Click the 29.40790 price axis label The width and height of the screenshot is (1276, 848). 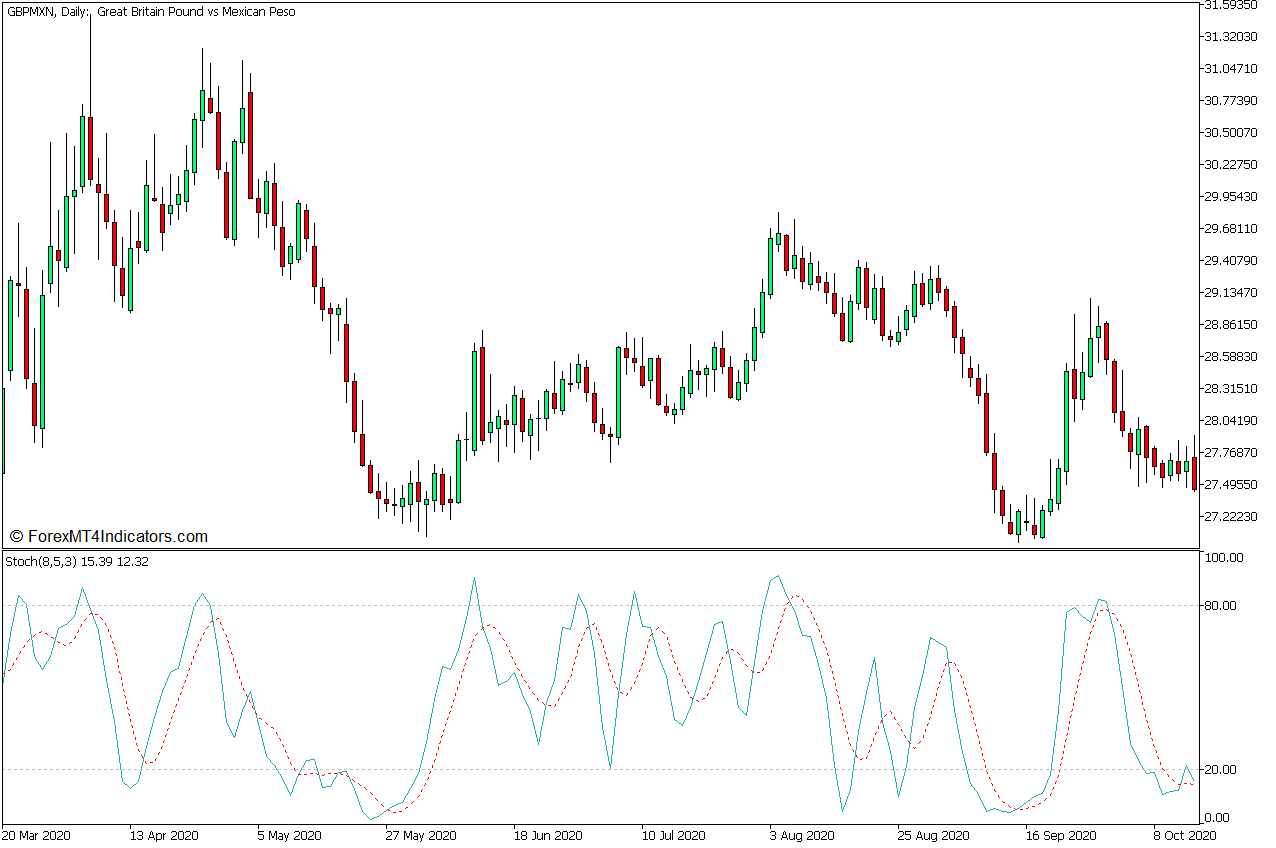[x=1231, y=261]
